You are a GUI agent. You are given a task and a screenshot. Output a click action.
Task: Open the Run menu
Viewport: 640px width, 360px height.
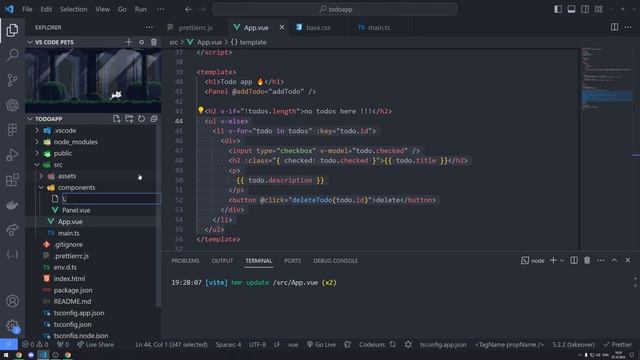140,9
